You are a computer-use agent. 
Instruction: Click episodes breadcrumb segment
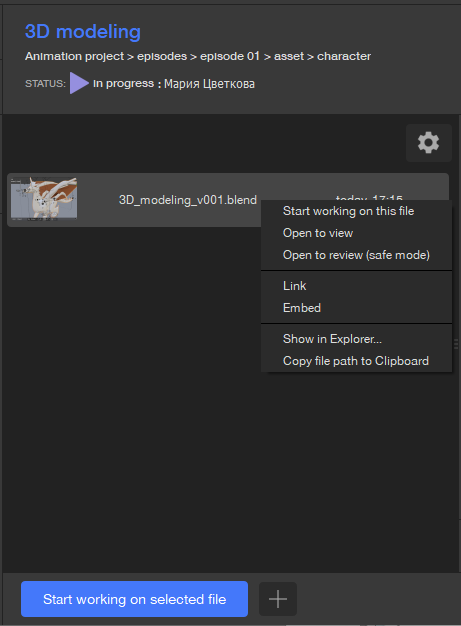(x=162, y=56)
